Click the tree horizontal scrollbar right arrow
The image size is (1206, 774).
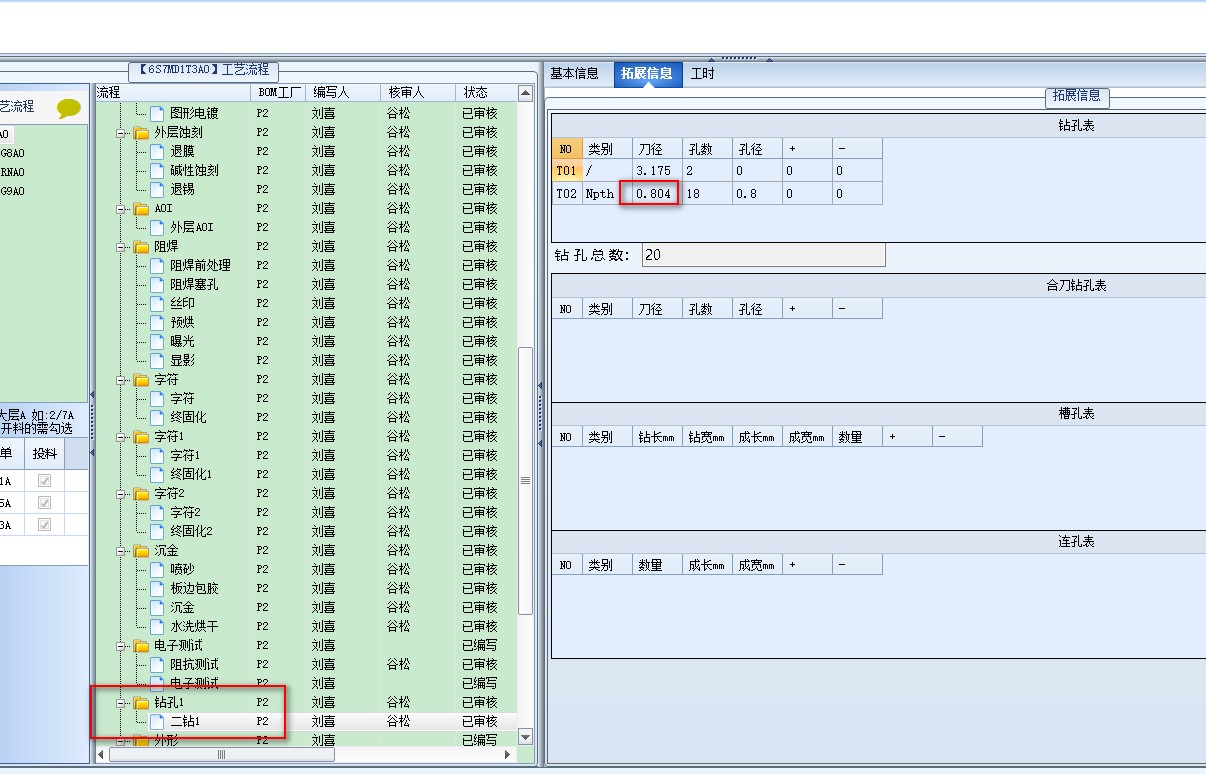pyautogui.click(x=509, y=755)
